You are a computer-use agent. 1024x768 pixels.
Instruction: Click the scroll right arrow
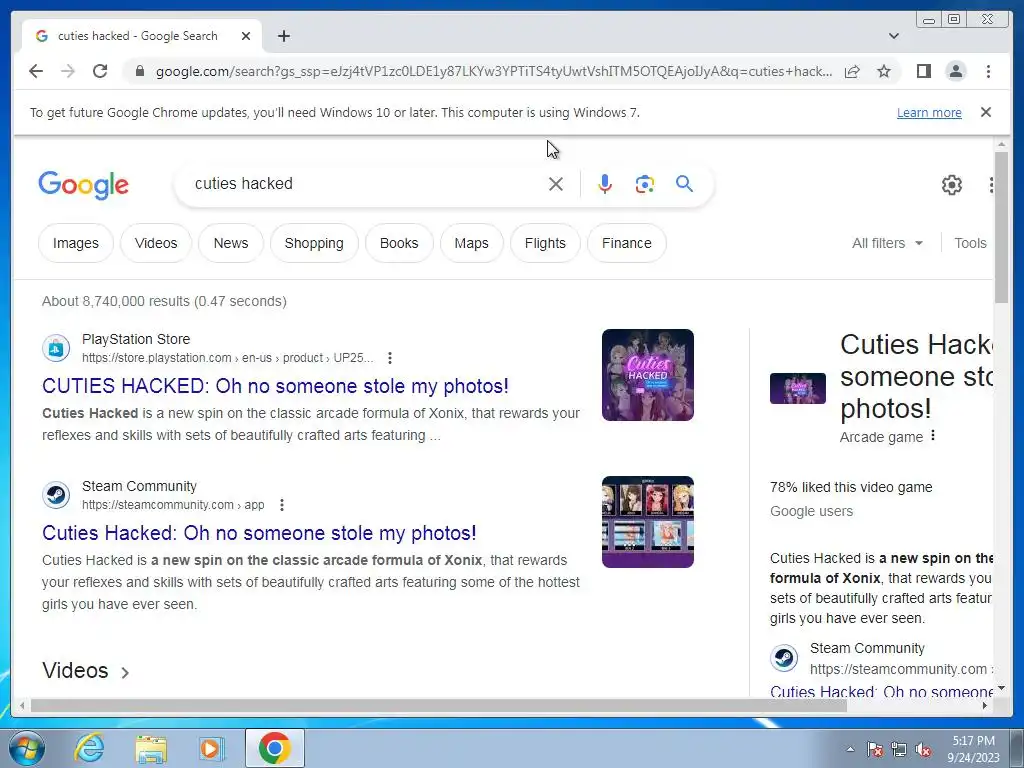tap(985, 705)
